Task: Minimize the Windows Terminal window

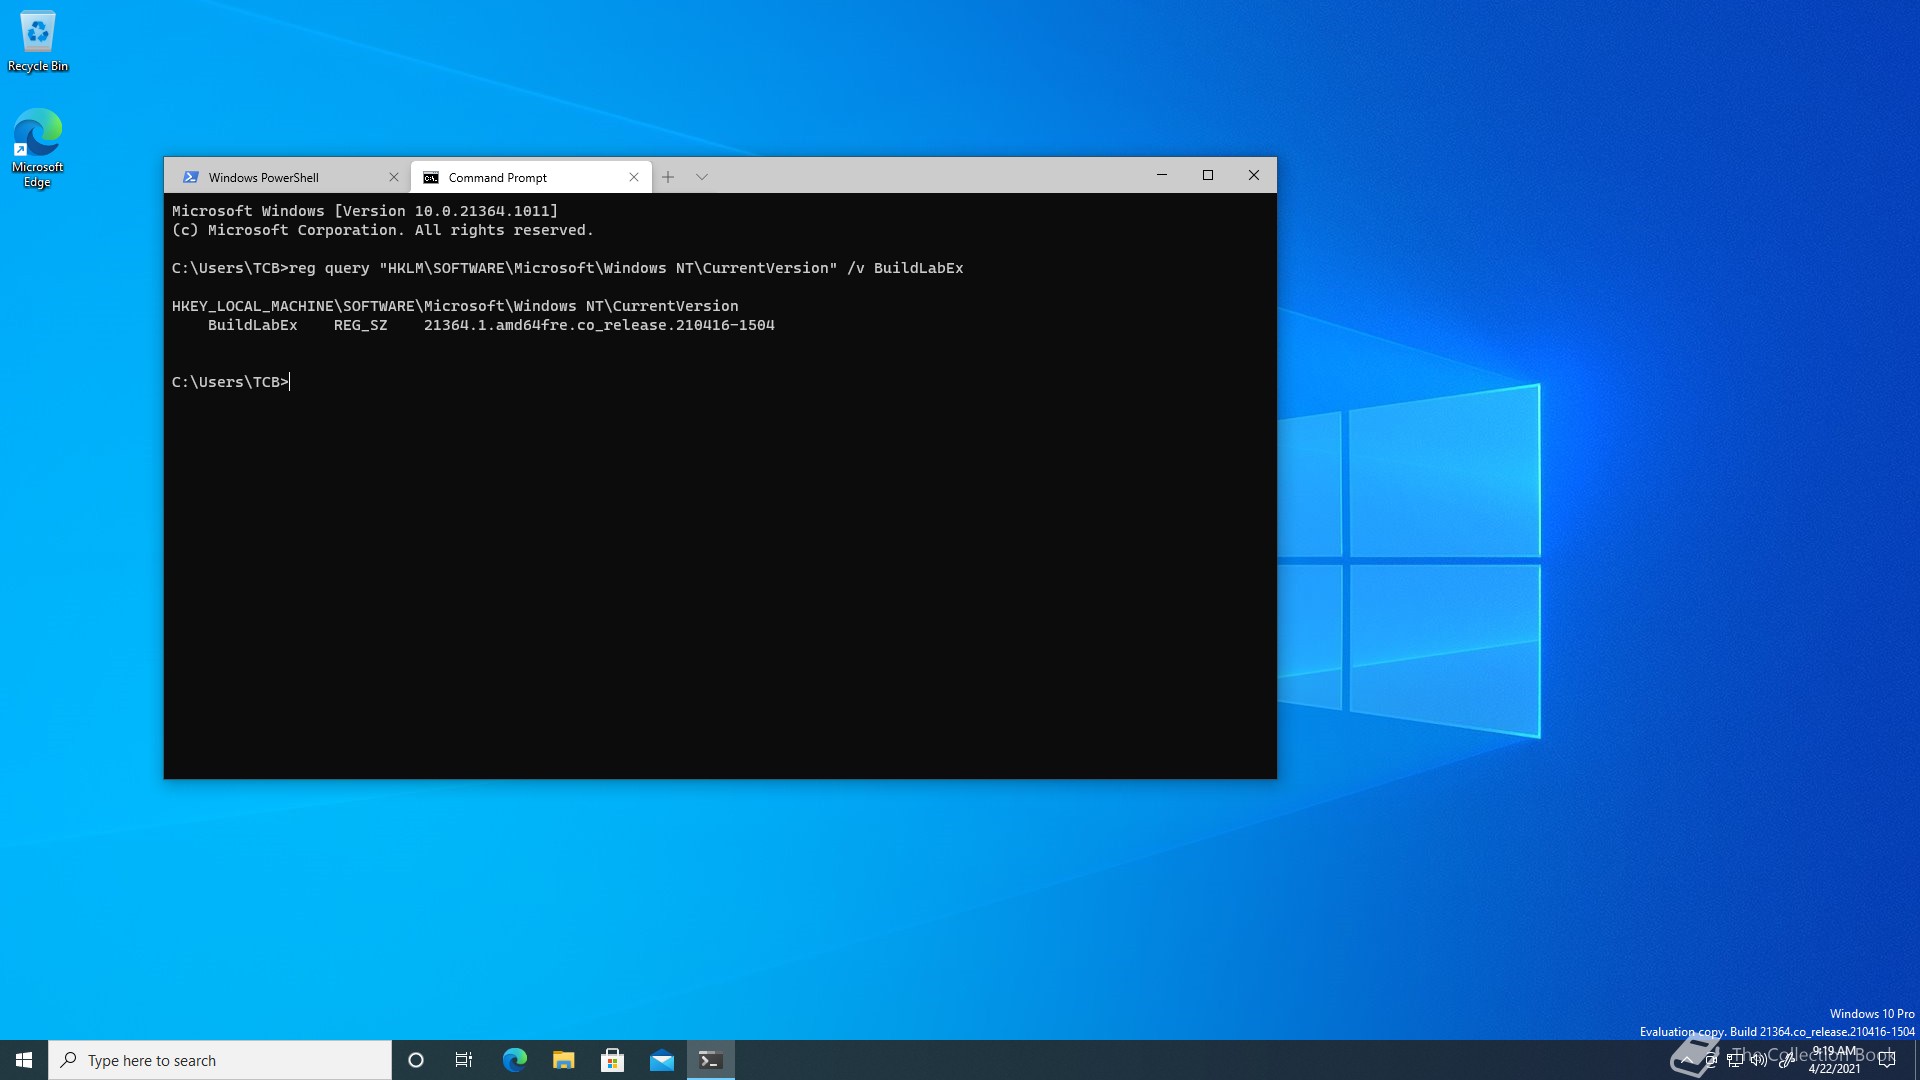Action: pyautogui.click(x=1162, y=175)
